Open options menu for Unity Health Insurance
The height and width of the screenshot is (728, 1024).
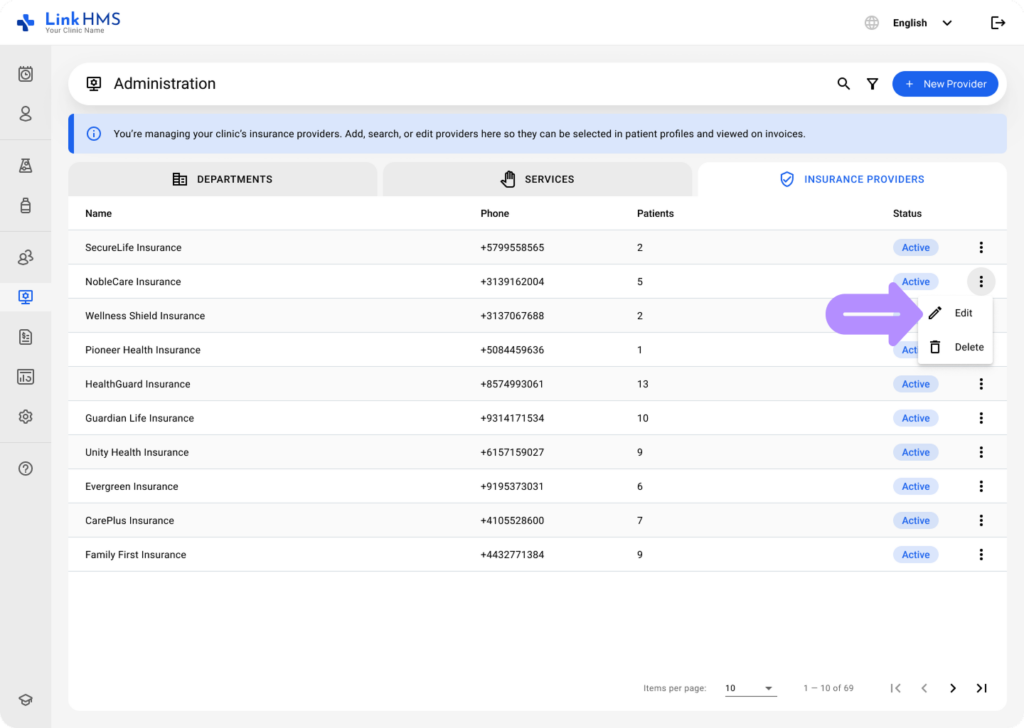(x=981, y=452)
